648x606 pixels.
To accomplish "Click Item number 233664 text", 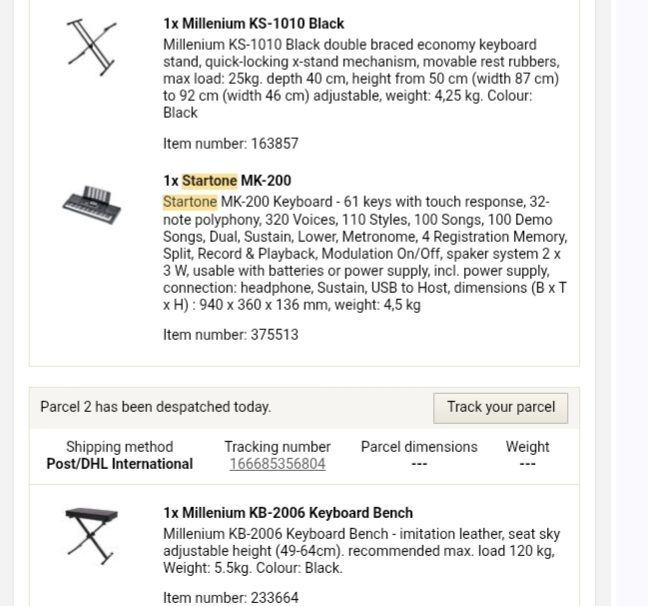I will tap(231, 598).
